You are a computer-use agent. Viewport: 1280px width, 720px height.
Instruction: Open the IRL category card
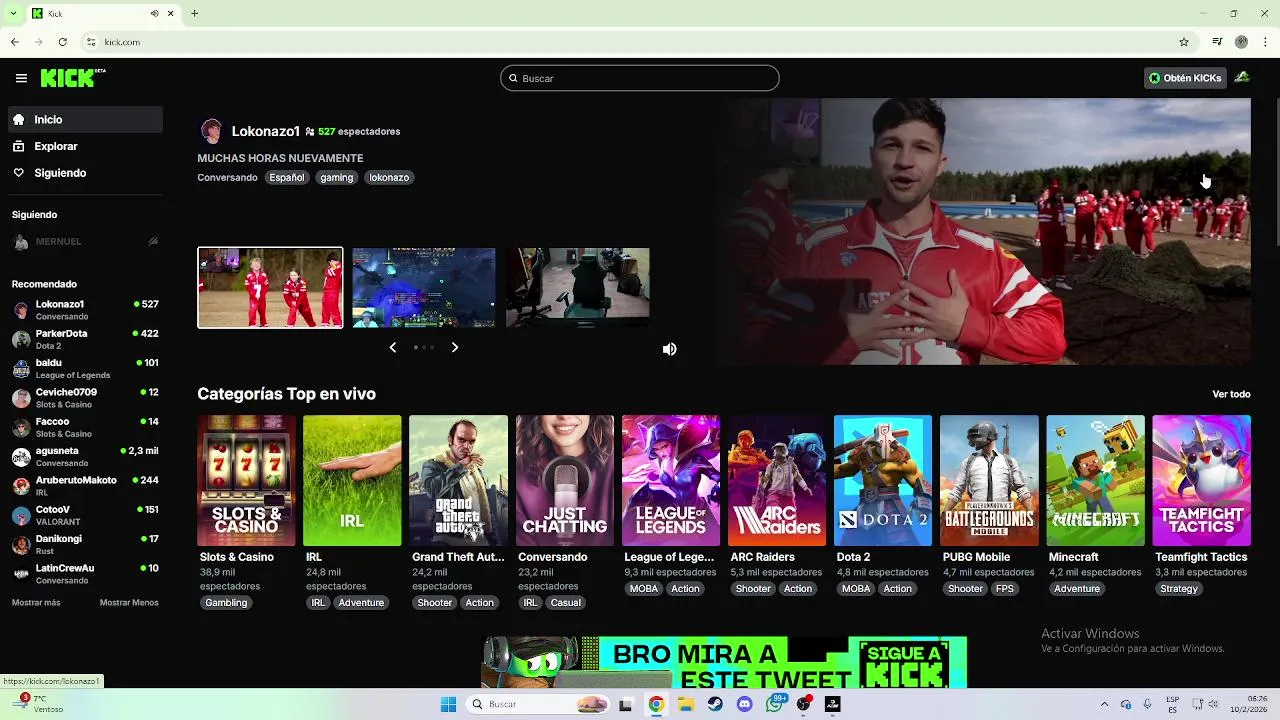pyautogui.click(x=352, y=481)
